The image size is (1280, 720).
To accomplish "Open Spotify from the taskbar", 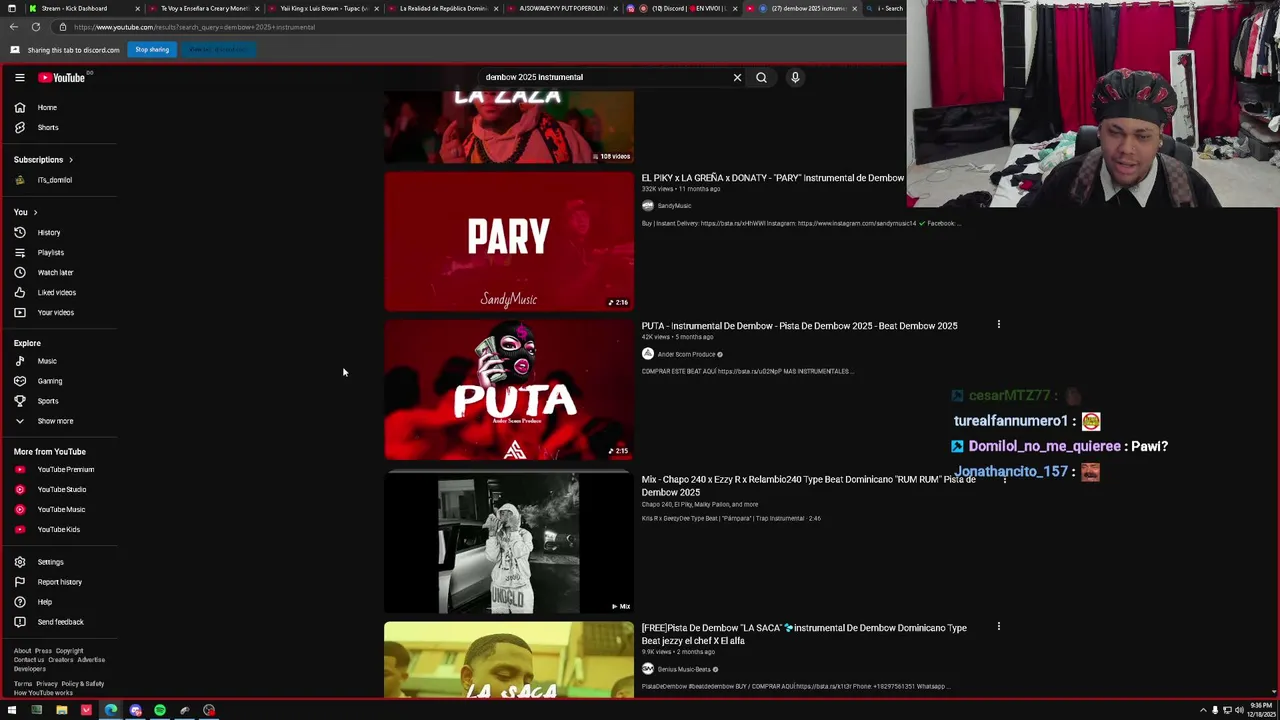I will click(x=160, y=710).
